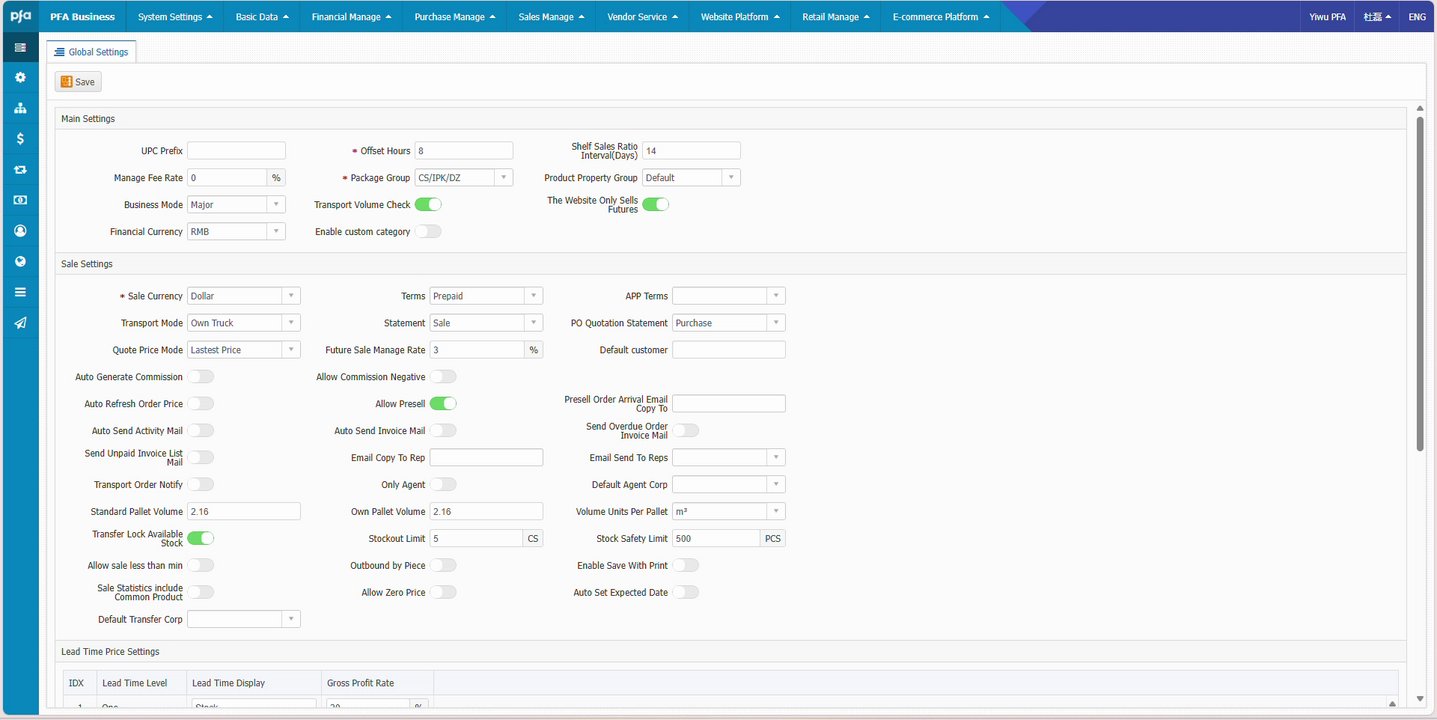Turn on Allow Zero Price
Image resolution: width=1437 pixels, height=720 pixels.
coord(443,593)
